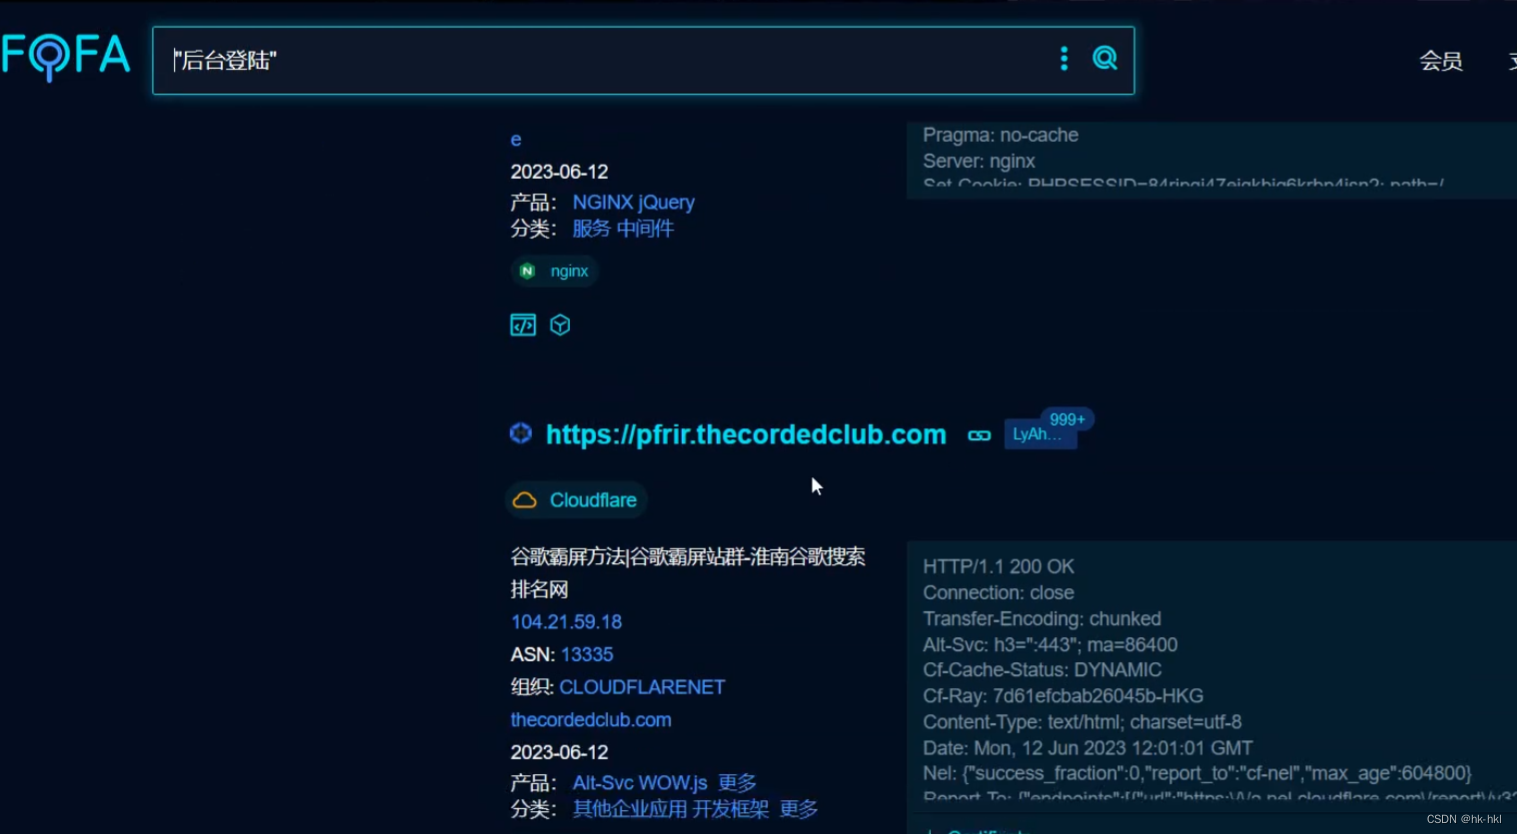The height and width of the screenshot is (834, 1517).
Task: Click the hexagon icon beside pfrir URL
Action: [521, 433]
